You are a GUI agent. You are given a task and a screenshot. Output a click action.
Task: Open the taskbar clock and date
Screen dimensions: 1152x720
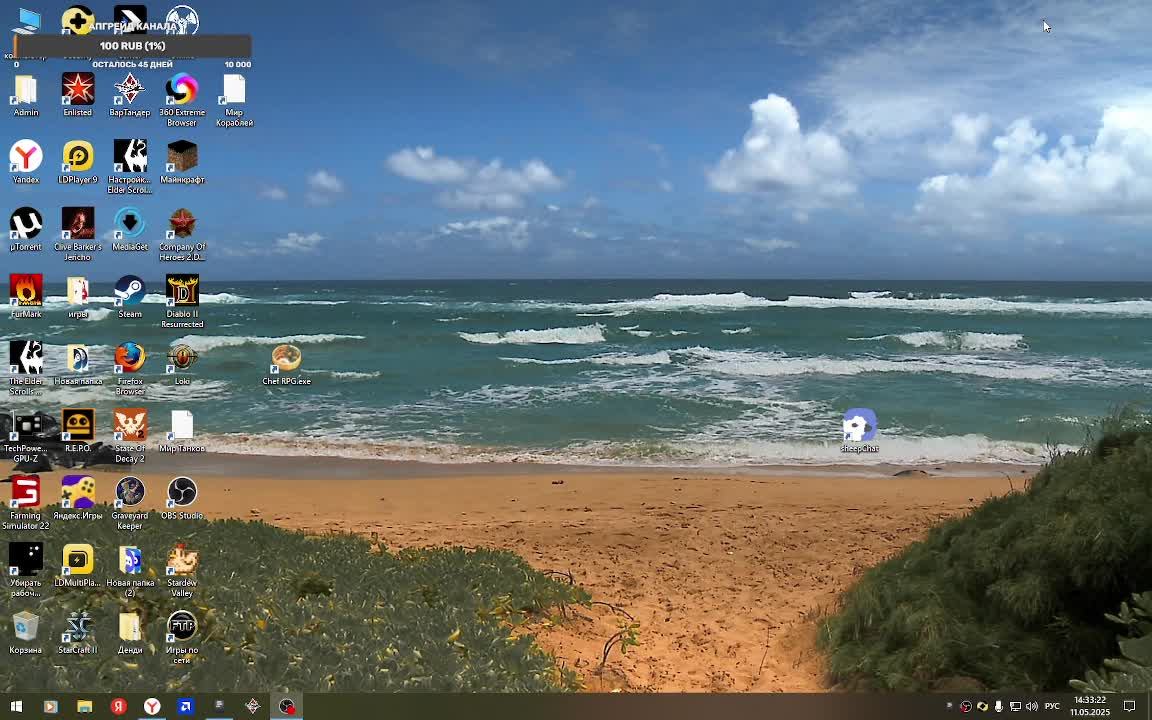1090,706
